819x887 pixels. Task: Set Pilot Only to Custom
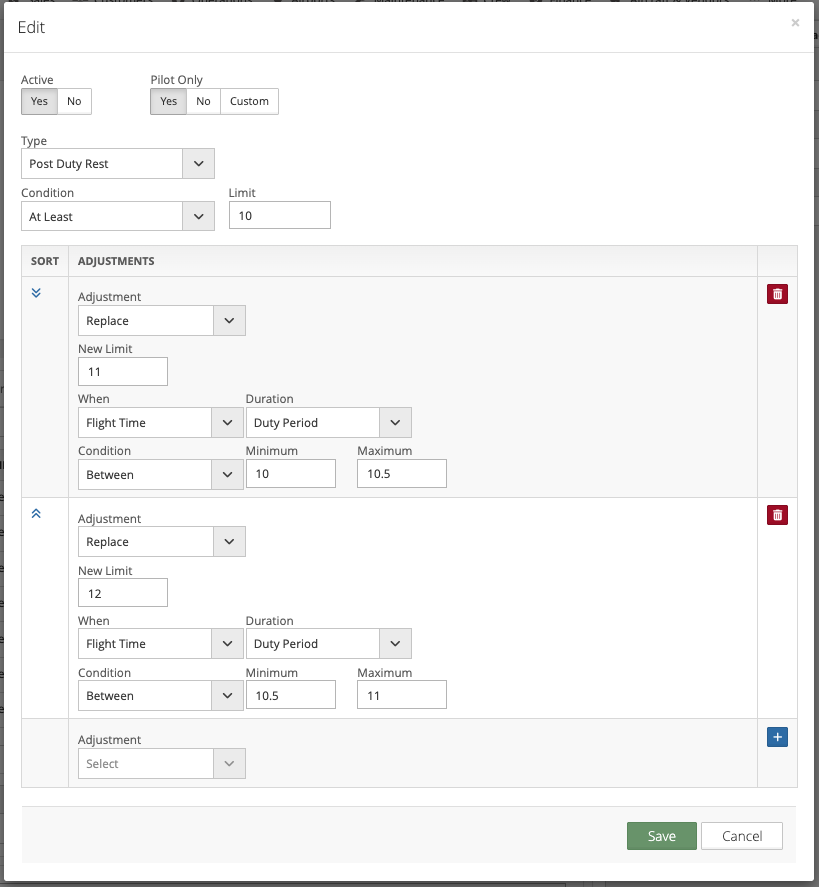(249, 101)
